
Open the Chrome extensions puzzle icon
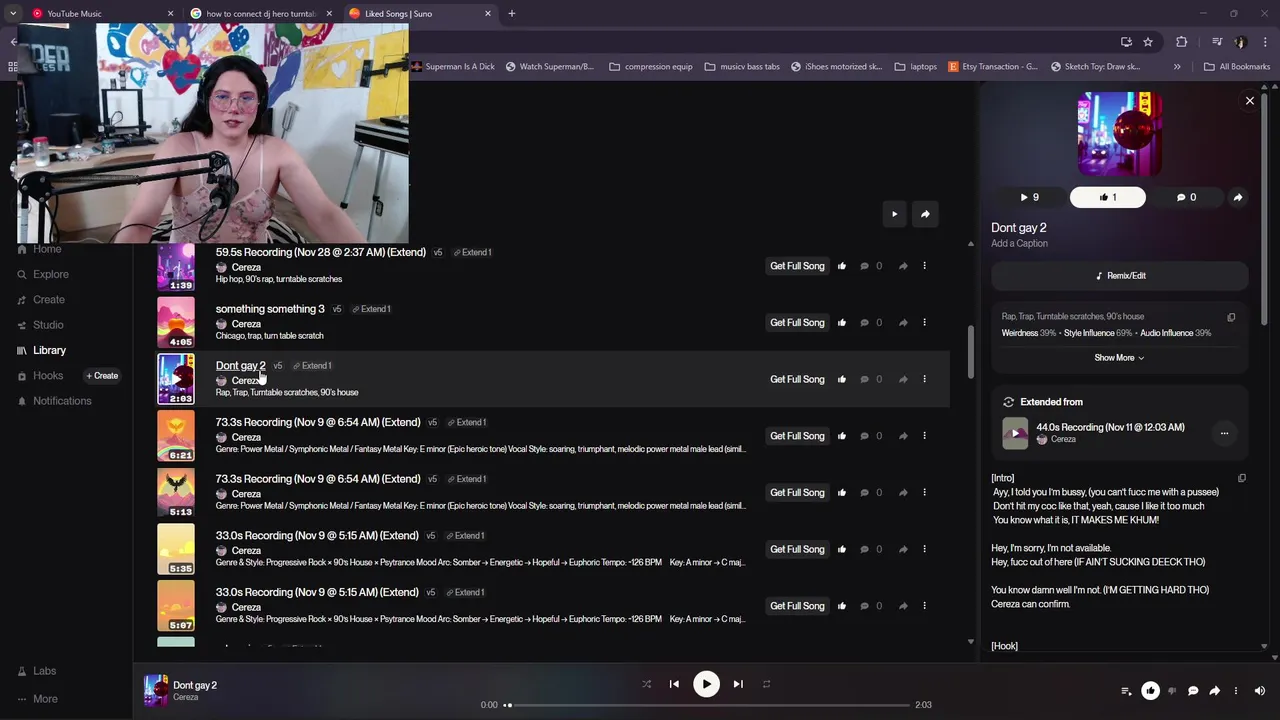coord(1182,42)
